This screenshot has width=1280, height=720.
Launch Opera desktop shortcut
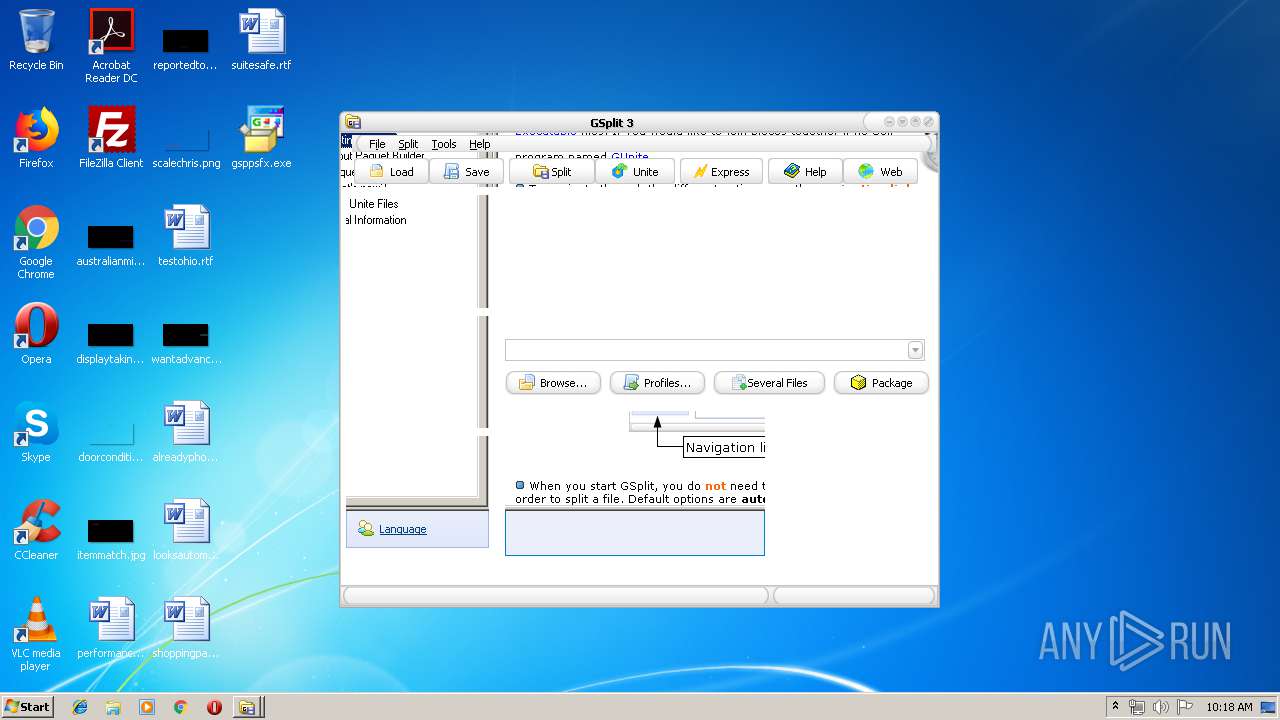36,334
